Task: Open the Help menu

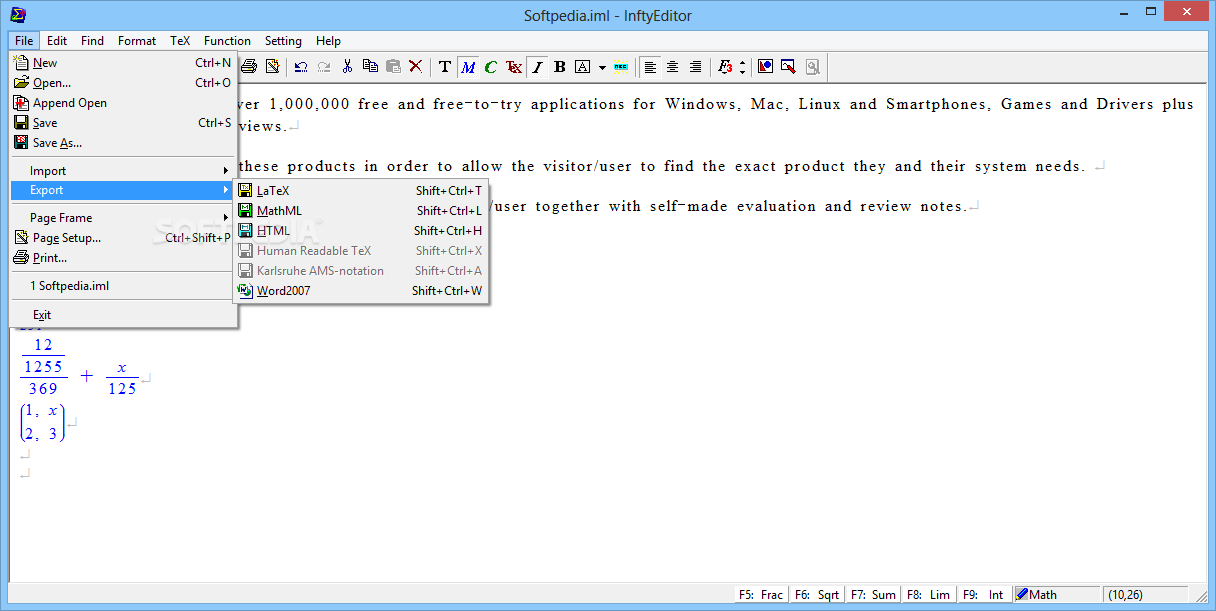Action: point(328,41)
